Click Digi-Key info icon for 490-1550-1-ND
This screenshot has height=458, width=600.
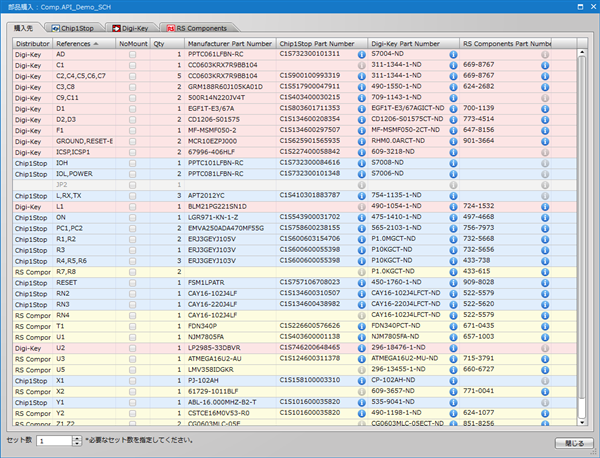coord(453,87)
